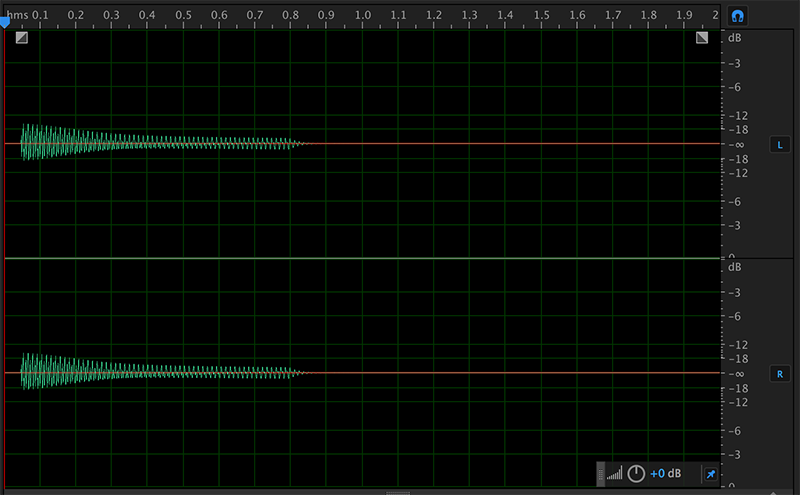800x495 pixels.
Task: Click the right channel dB scale label
Action: point(735,267)
